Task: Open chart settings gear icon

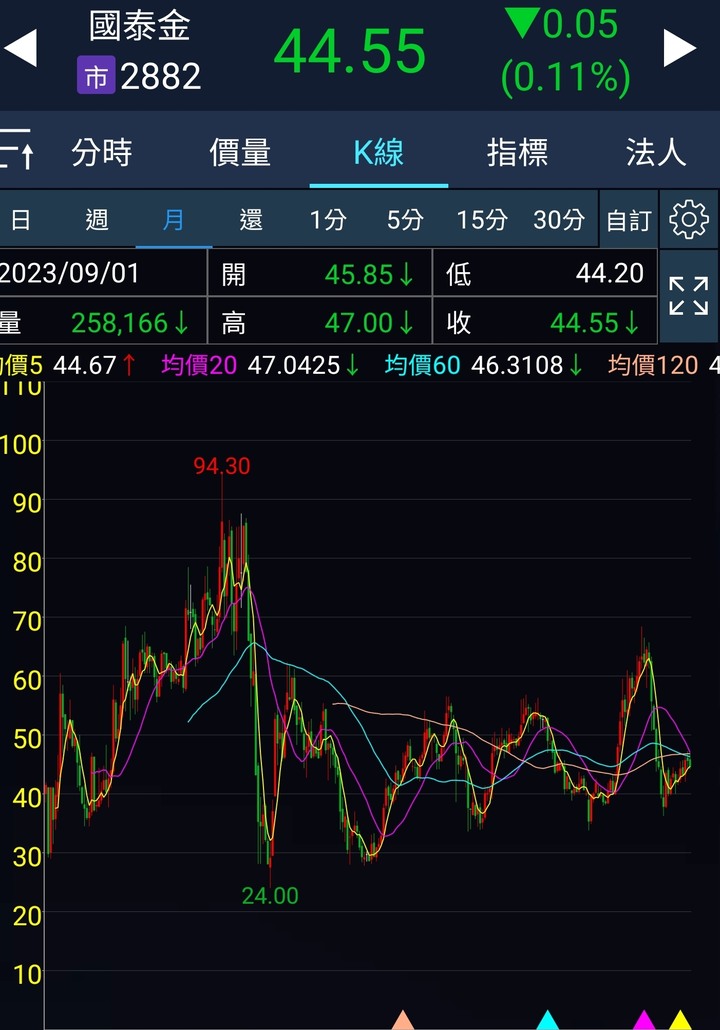Action: point(688,219)
